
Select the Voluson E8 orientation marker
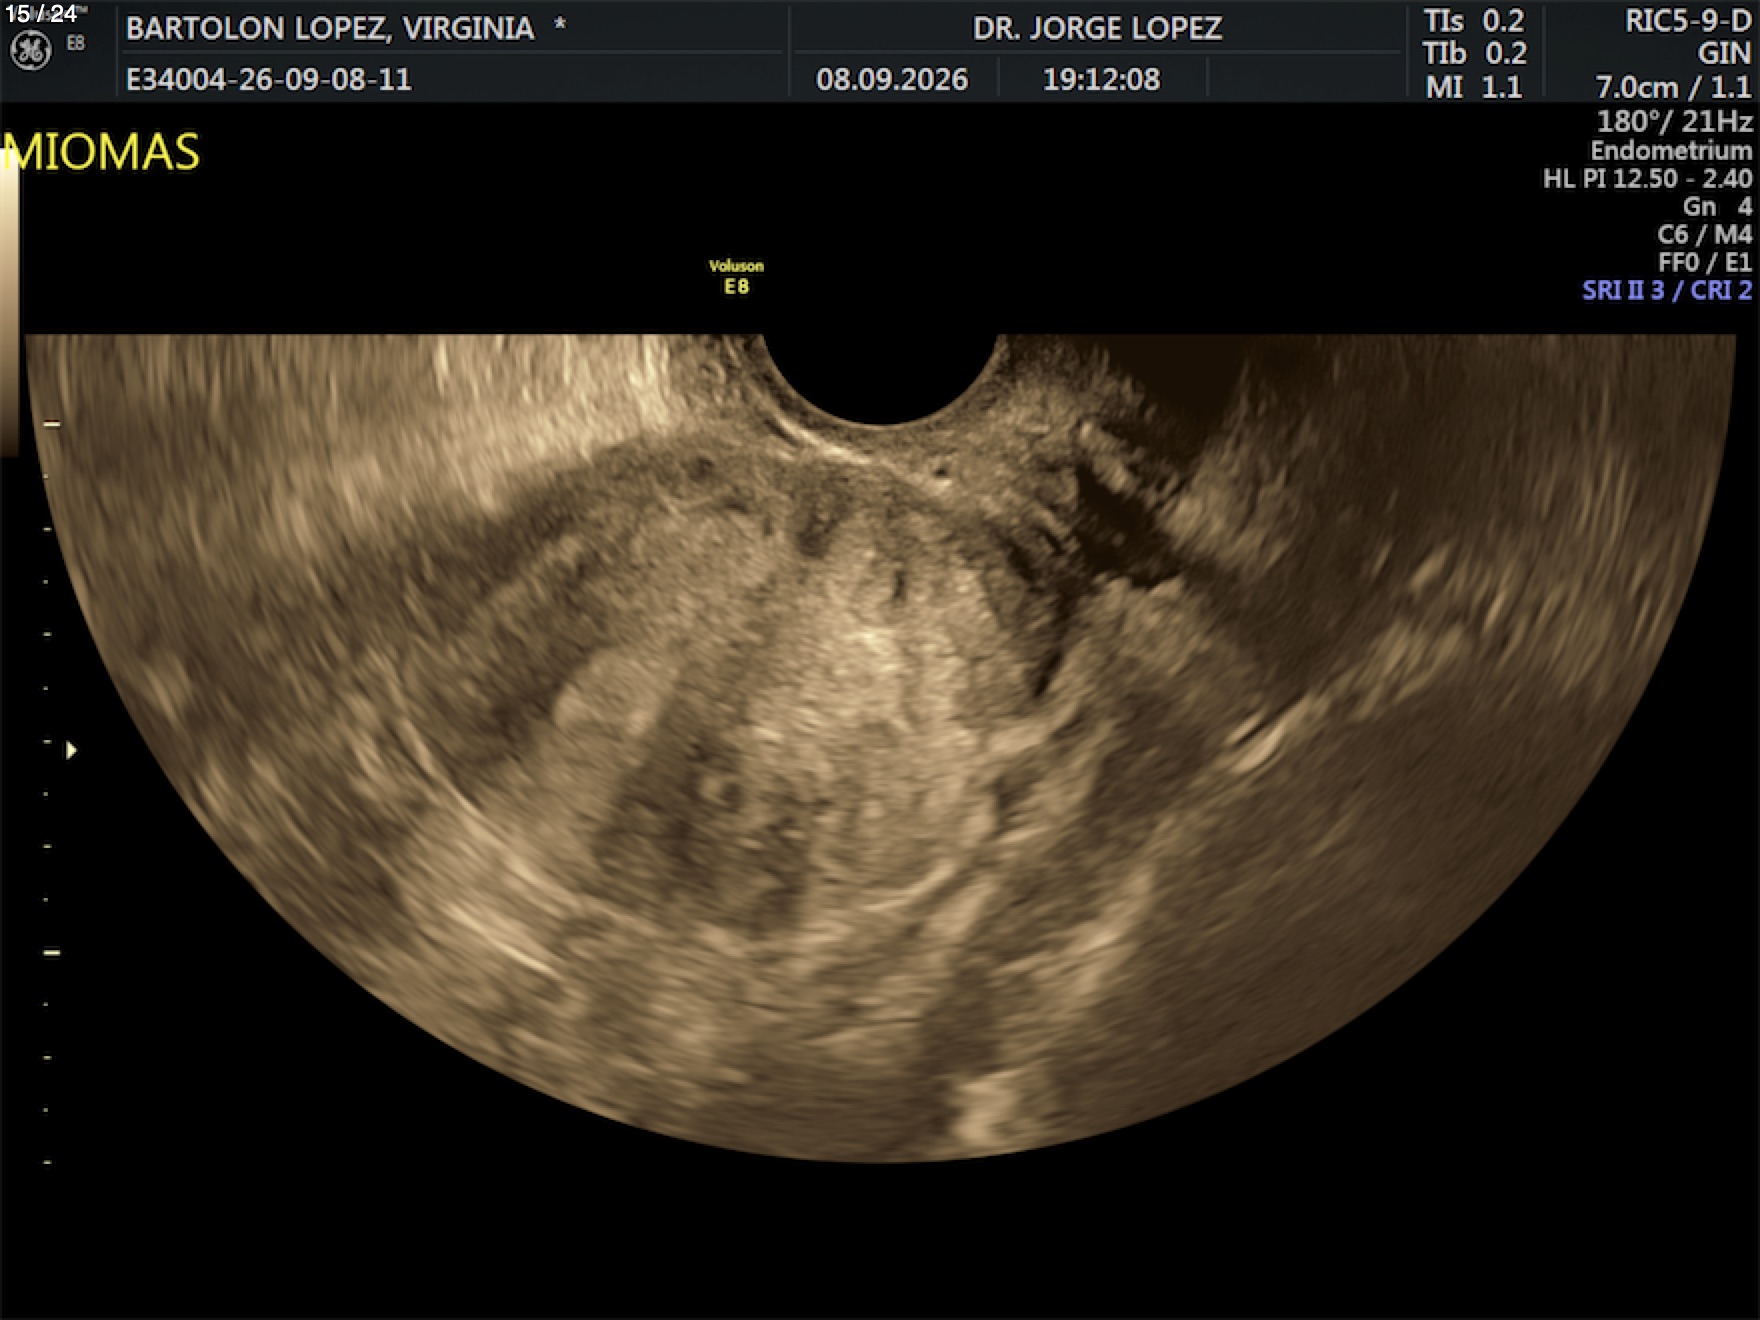pos(736,277)
